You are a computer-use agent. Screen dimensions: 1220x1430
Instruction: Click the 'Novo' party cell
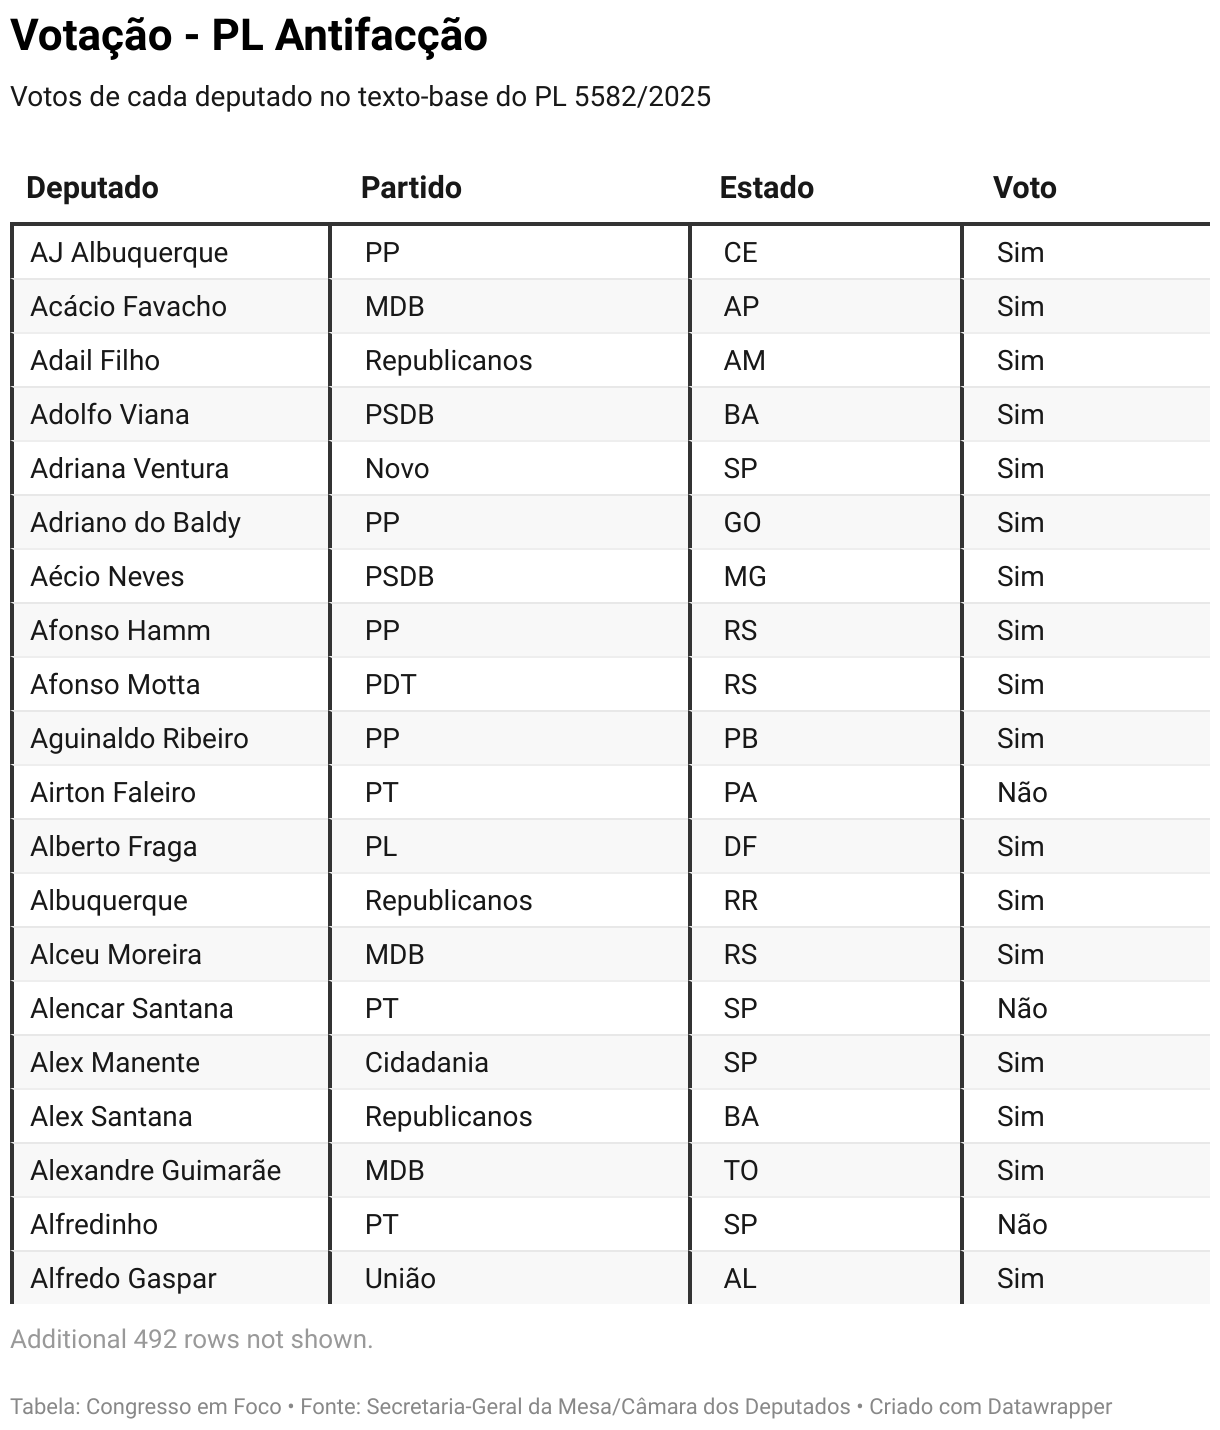pyautogui.click(x=397, y=469)
